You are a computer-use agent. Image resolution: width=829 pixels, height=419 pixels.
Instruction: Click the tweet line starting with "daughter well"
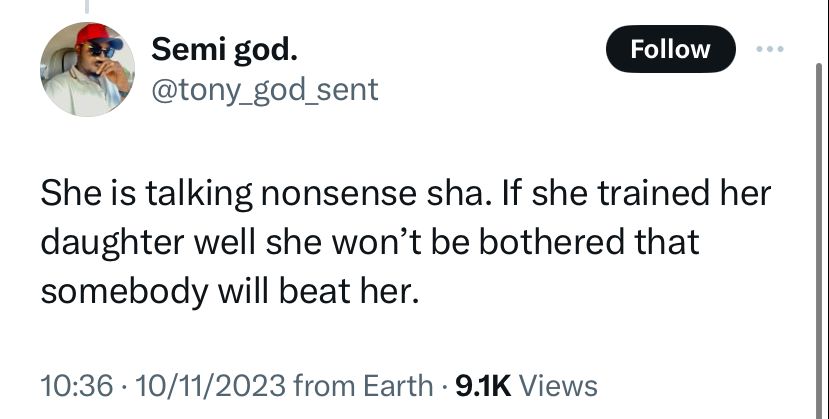pyautogui.click(x=370, y=242)
